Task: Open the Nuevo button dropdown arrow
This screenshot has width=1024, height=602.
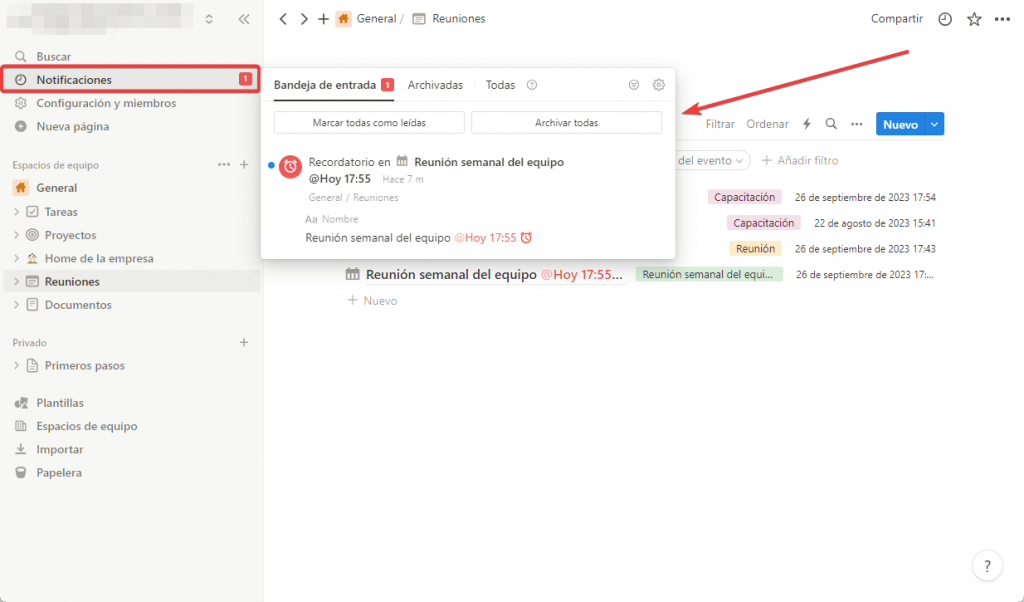Action: coord(933,123)
